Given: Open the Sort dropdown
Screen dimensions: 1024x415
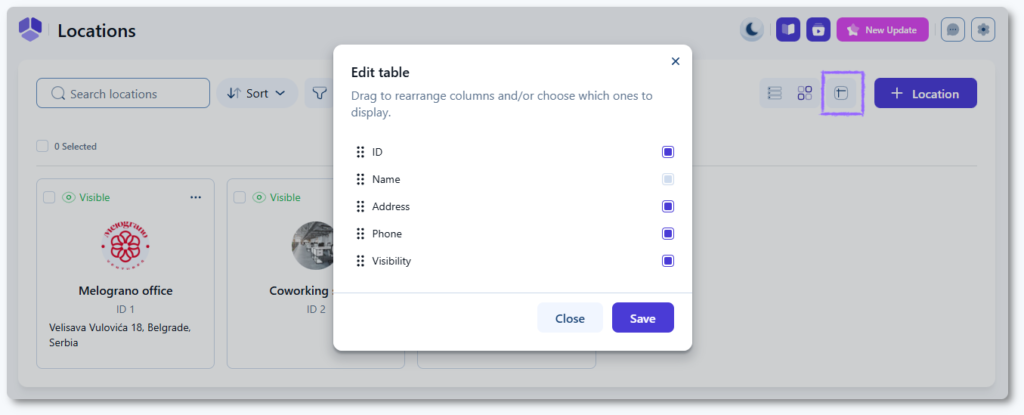Looking at the screenshot, I should click(x=257, y=94).
